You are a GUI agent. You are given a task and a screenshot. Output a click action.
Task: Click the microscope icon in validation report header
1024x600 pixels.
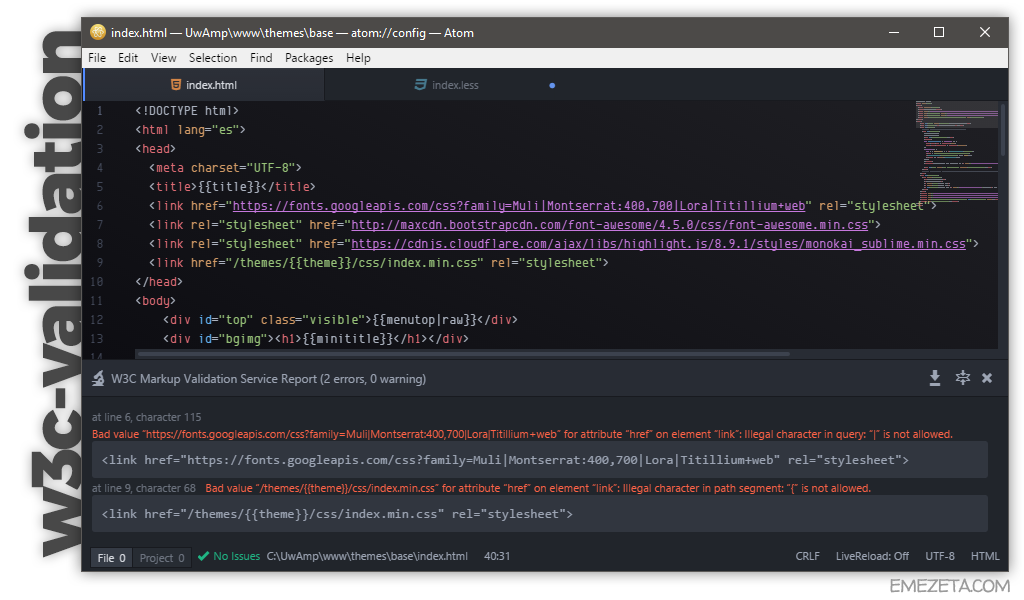coord(98,379)
